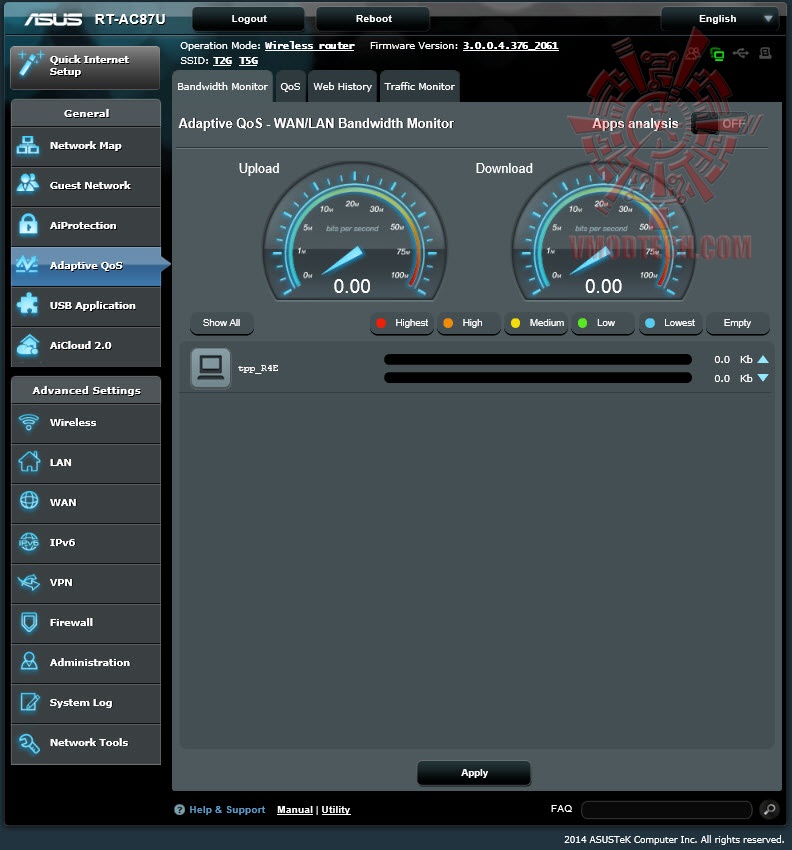Click the Upload speed gauge
This screenshot has height=850, width=792.
(x=354, y=231)
